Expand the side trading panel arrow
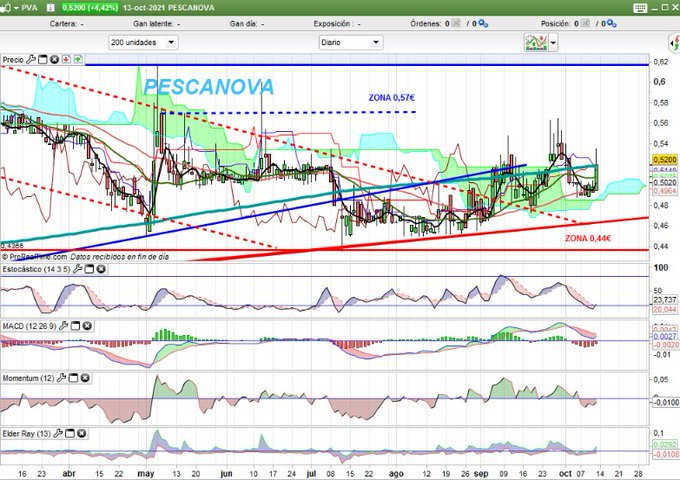680x480 pixels. pos(675,42)
